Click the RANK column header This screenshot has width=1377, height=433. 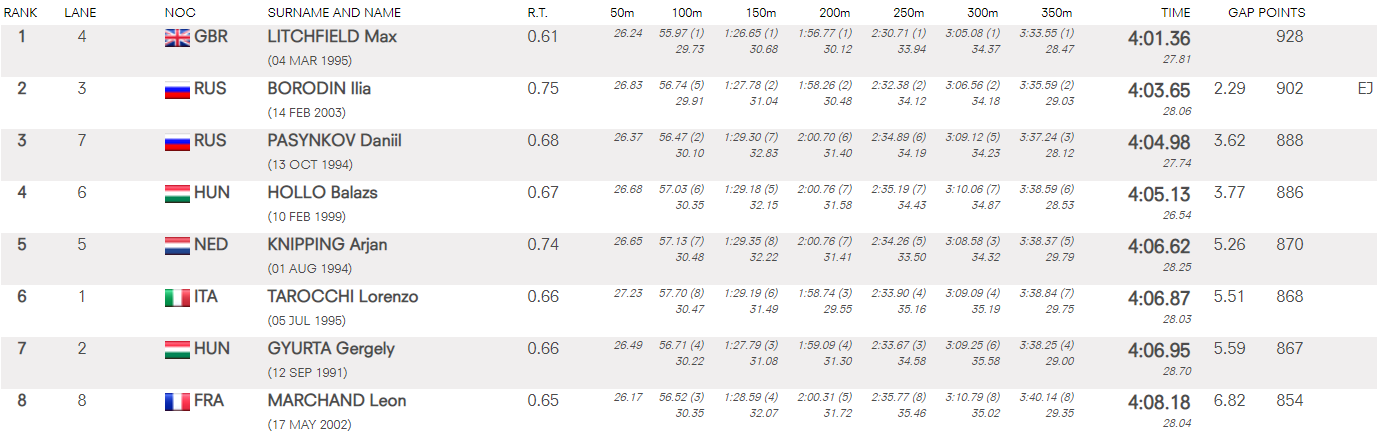click(x=20, y=13)
